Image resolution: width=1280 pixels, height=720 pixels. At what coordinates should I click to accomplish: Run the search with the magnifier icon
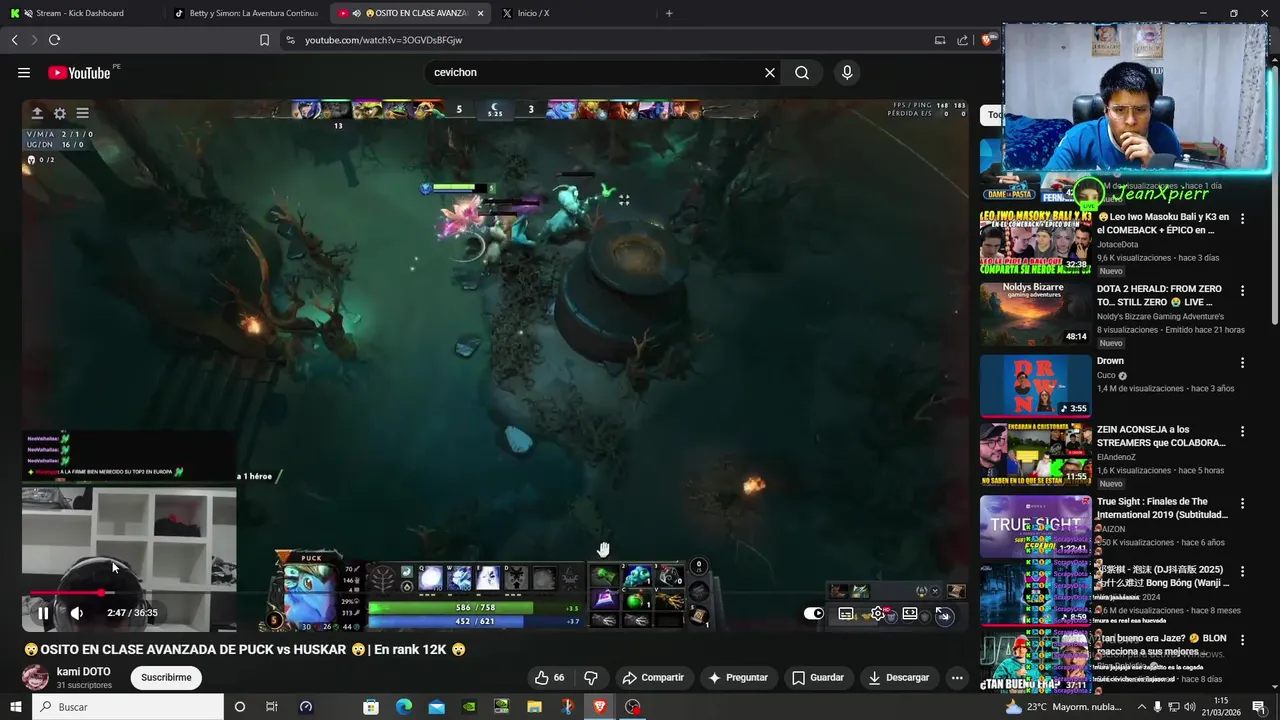click(x=802, y=72)
